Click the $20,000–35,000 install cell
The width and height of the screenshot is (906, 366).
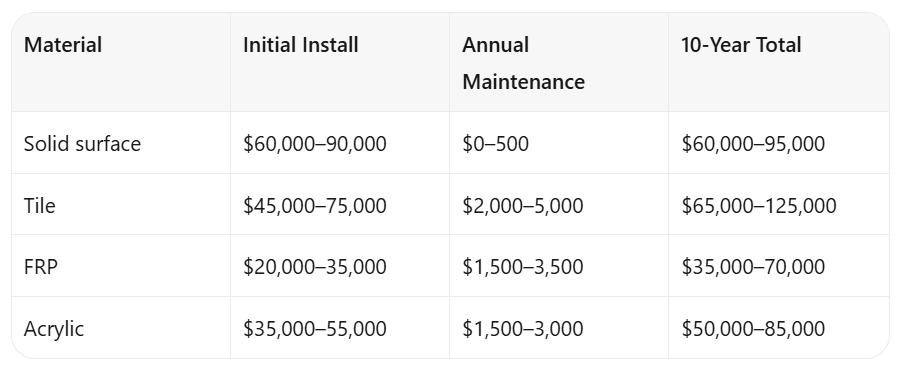314,267
